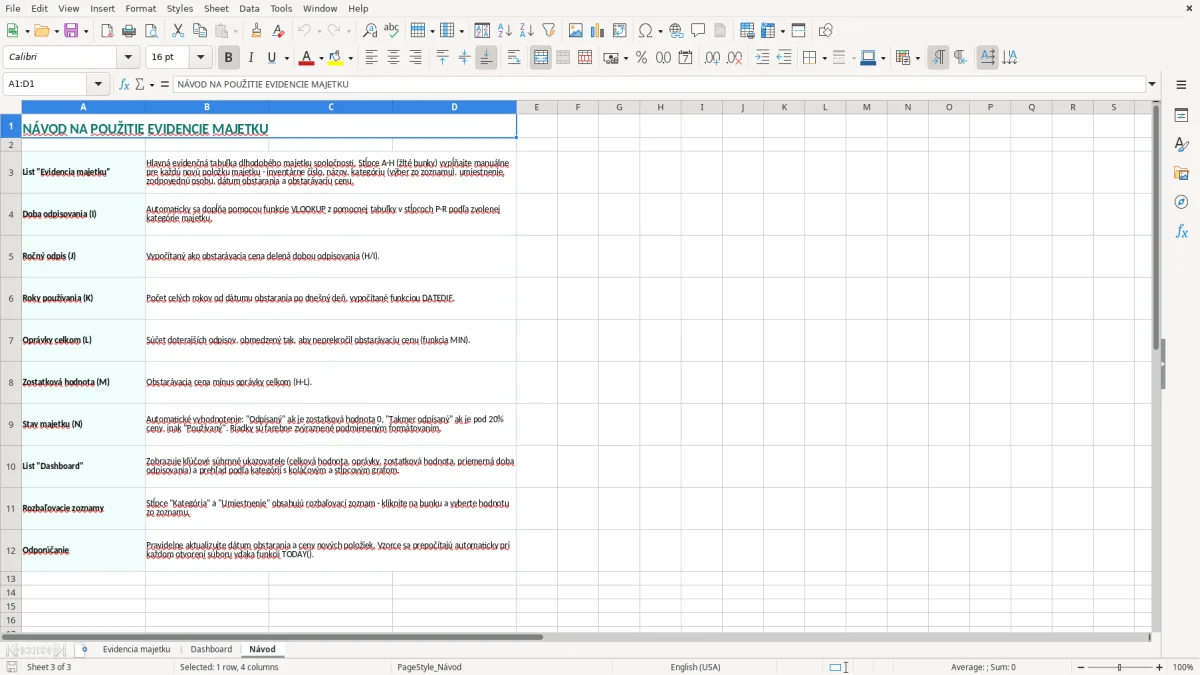Image resolution: width=1200 pixels, height=675 pixels.
Task: Sort descending Z to A
Action: pos(527,31)
